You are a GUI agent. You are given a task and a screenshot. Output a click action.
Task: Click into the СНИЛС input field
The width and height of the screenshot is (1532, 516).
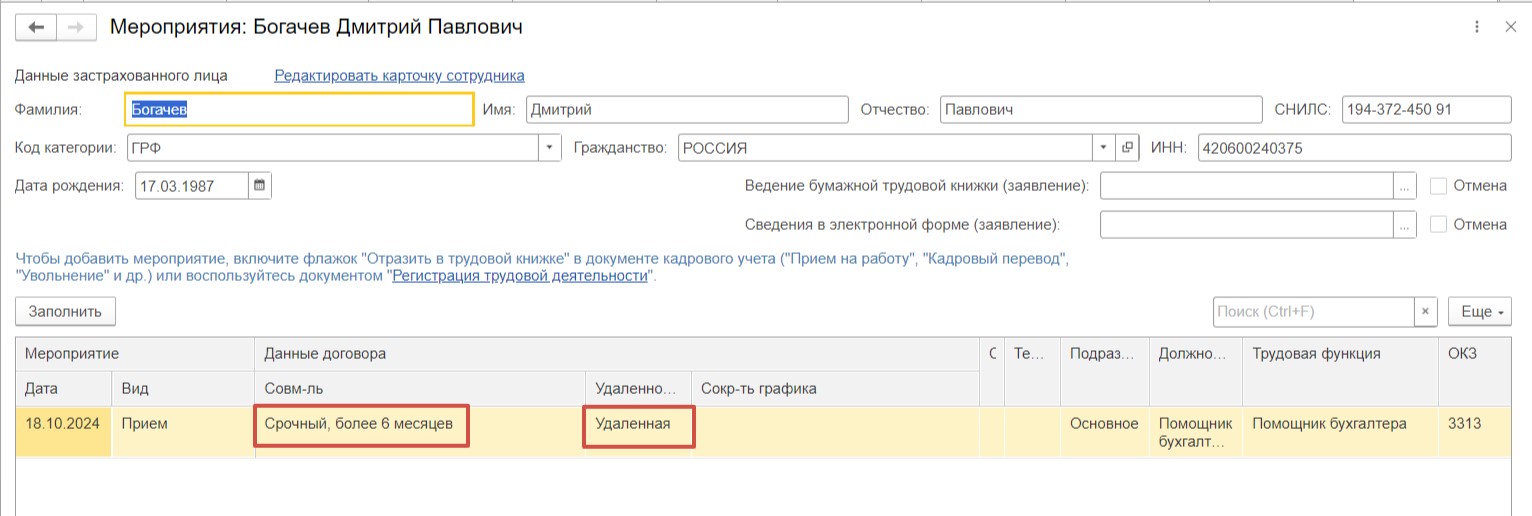tap(1426, 110)
